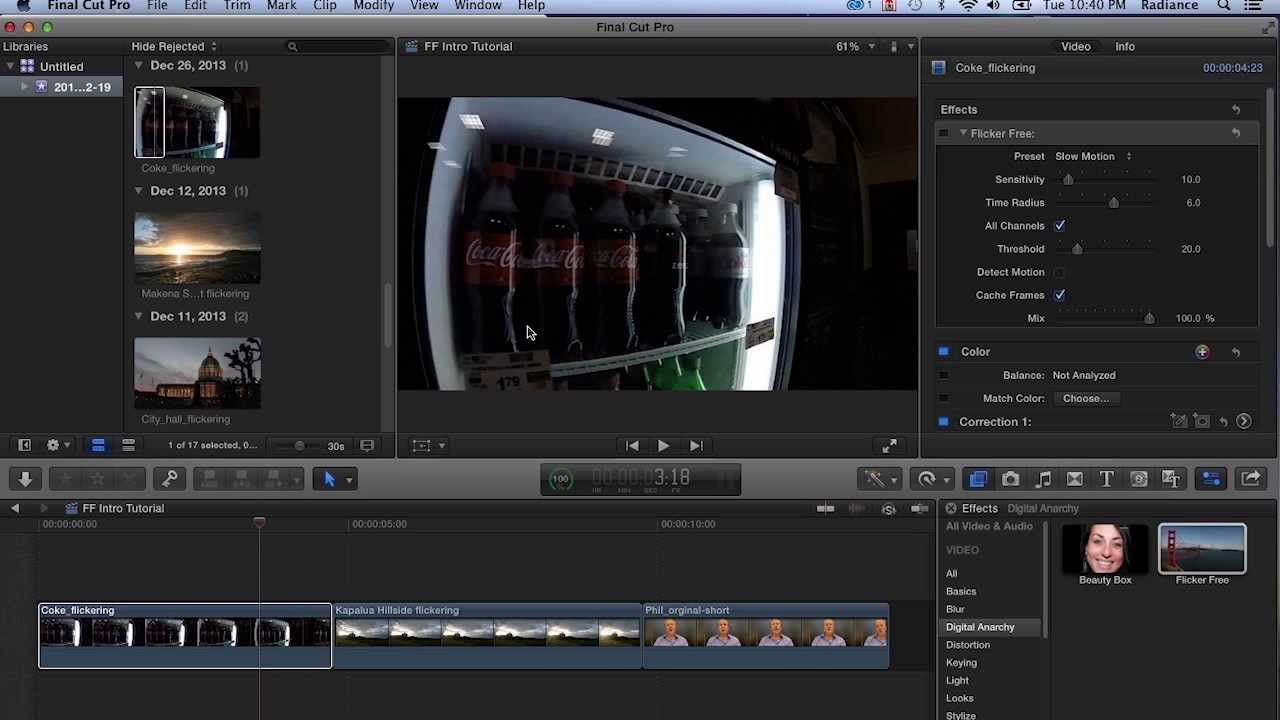Open the Preset Slow Motion dropdown
Screen dimensions: 1280x720
pyautogui.click(x=1093, y=156)
